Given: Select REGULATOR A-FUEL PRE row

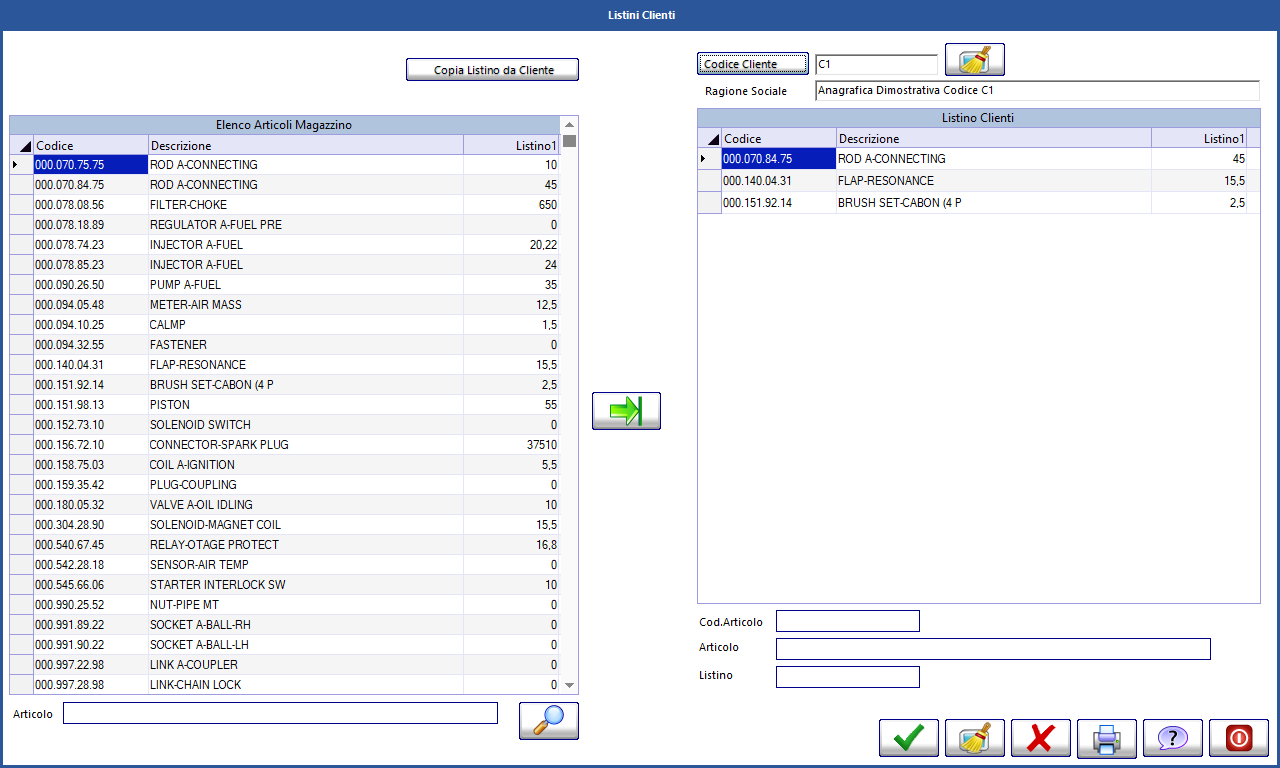Looking at the screenshot, I should pyautogui.click(x=285, y=225).
